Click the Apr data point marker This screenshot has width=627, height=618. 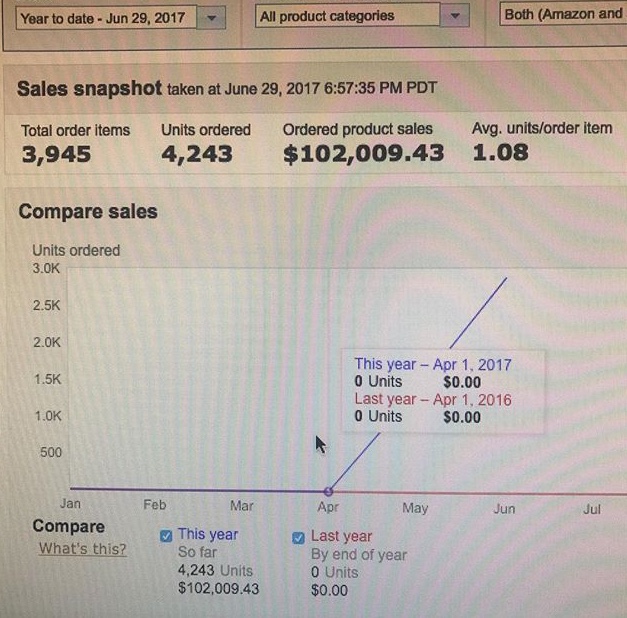(x=328, y=491)
